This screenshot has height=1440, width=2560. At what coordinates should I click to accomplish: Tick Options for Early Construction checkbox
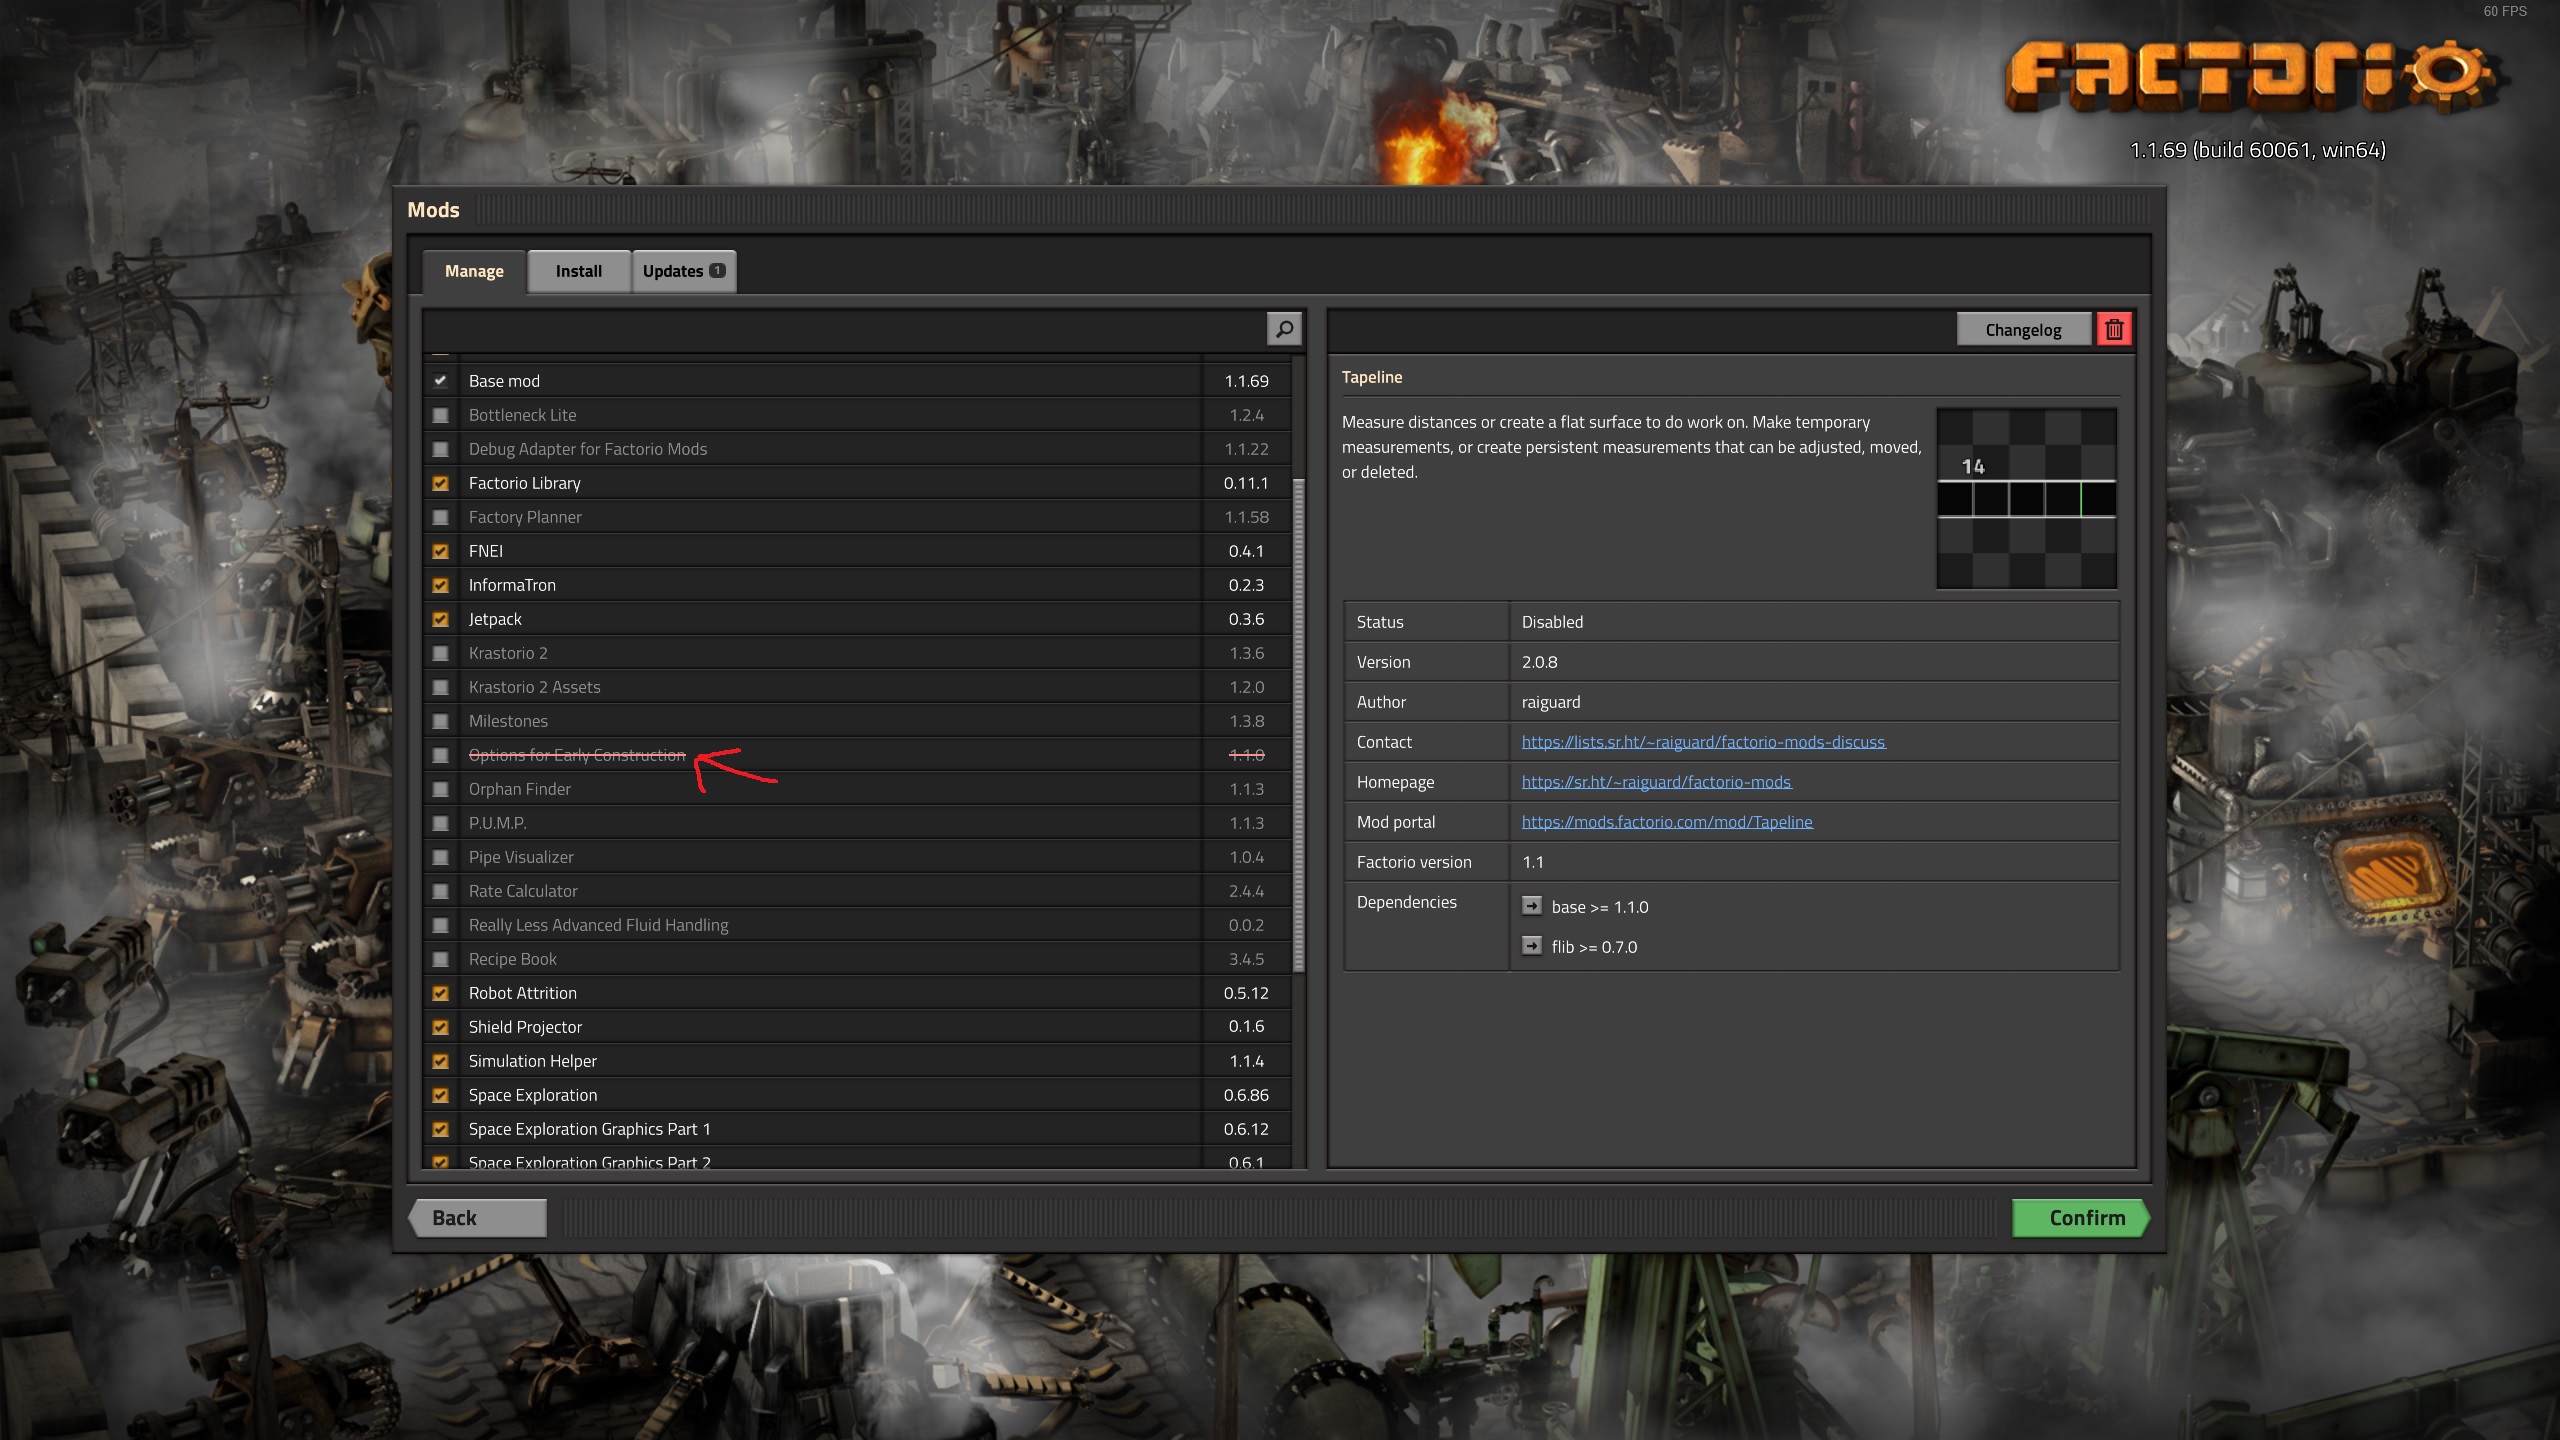pyautogui.click(x=440, y=755)
